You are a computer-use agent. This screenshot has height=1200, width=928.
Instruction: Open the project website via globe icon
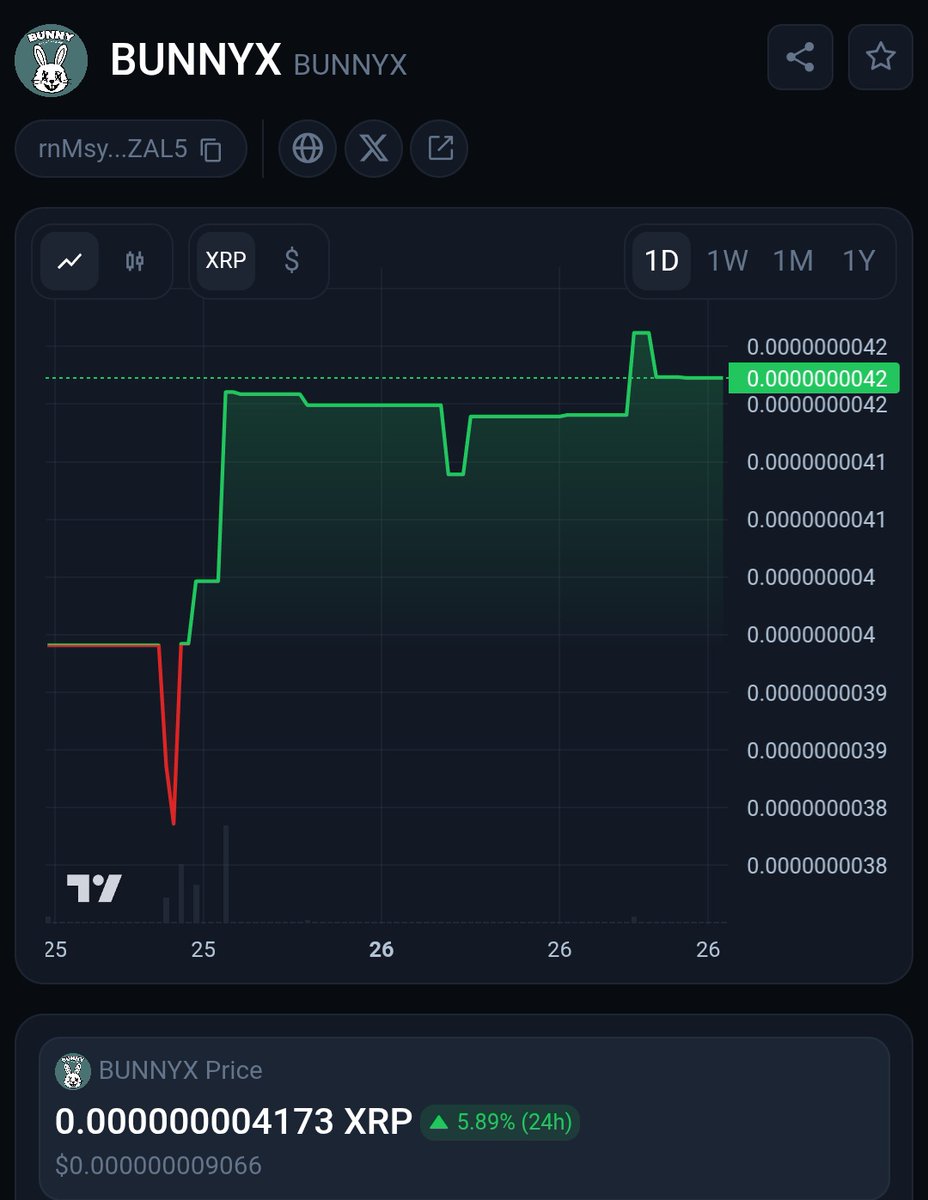coord(307,148)
